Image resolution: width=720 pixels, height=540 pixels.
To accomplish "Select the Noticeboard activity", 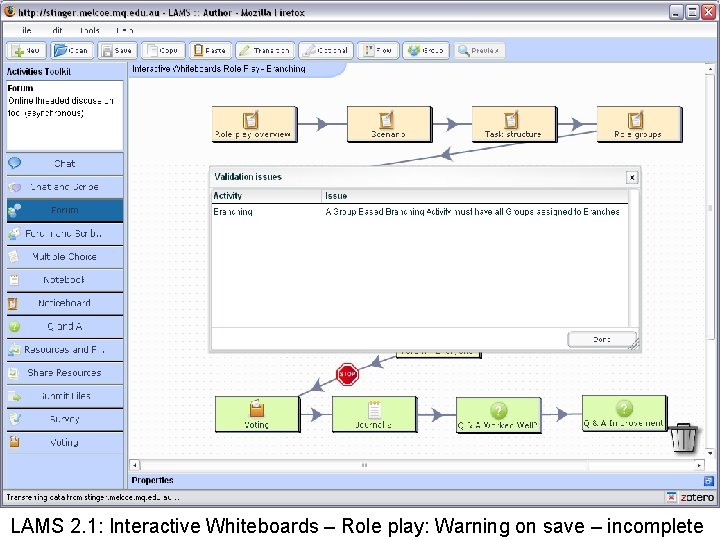I will [65, 303].
